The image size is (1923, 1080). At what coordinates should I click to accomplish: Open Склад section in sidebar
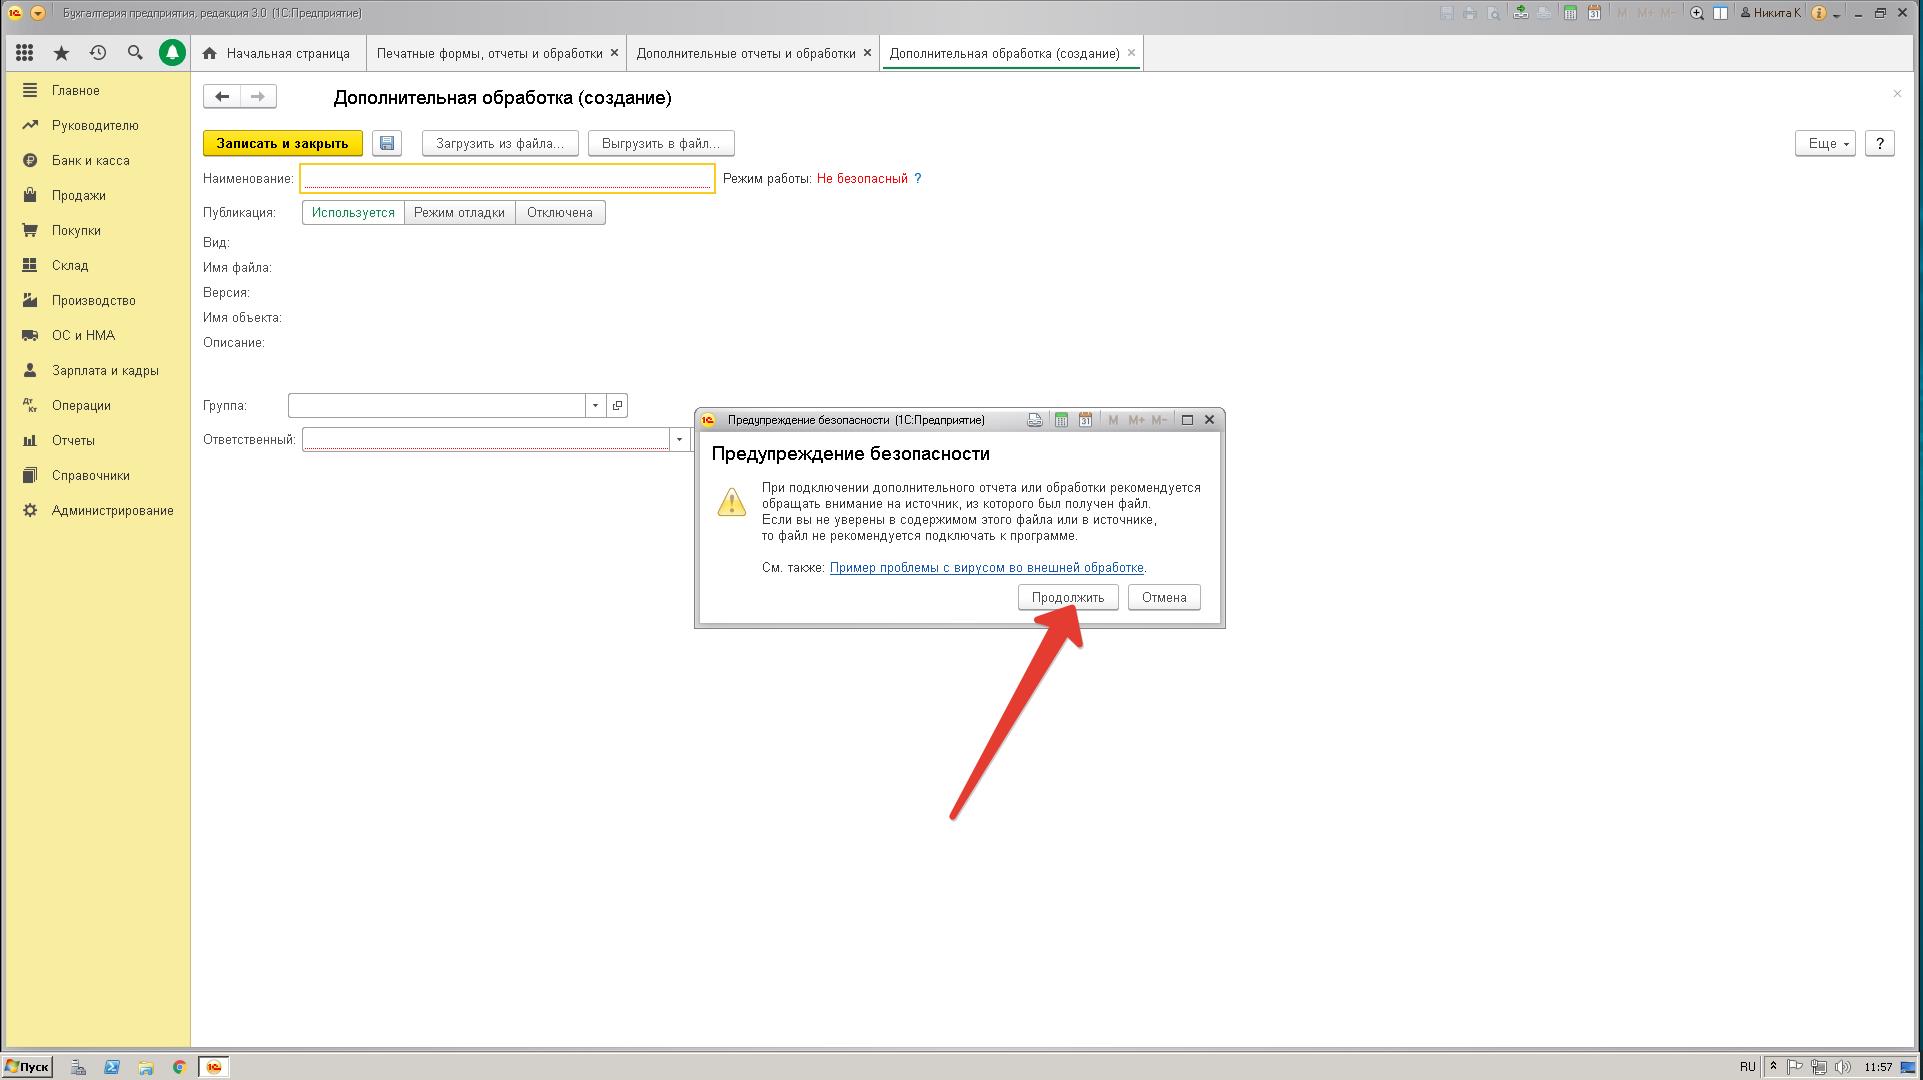(96, 265)
